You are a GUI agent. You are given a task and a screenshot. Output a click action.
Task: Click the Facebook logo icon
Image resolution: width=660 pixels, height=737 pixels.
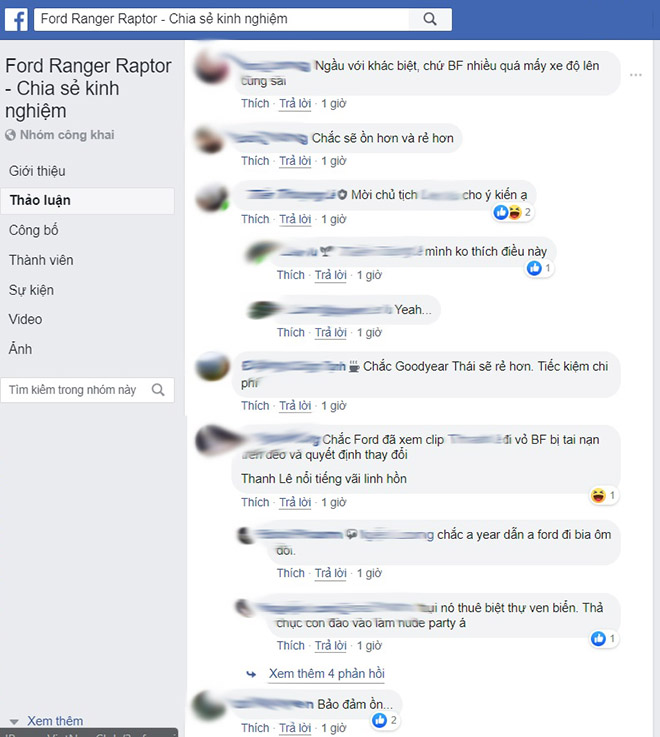pyautogui.click(x=16, y=19)
